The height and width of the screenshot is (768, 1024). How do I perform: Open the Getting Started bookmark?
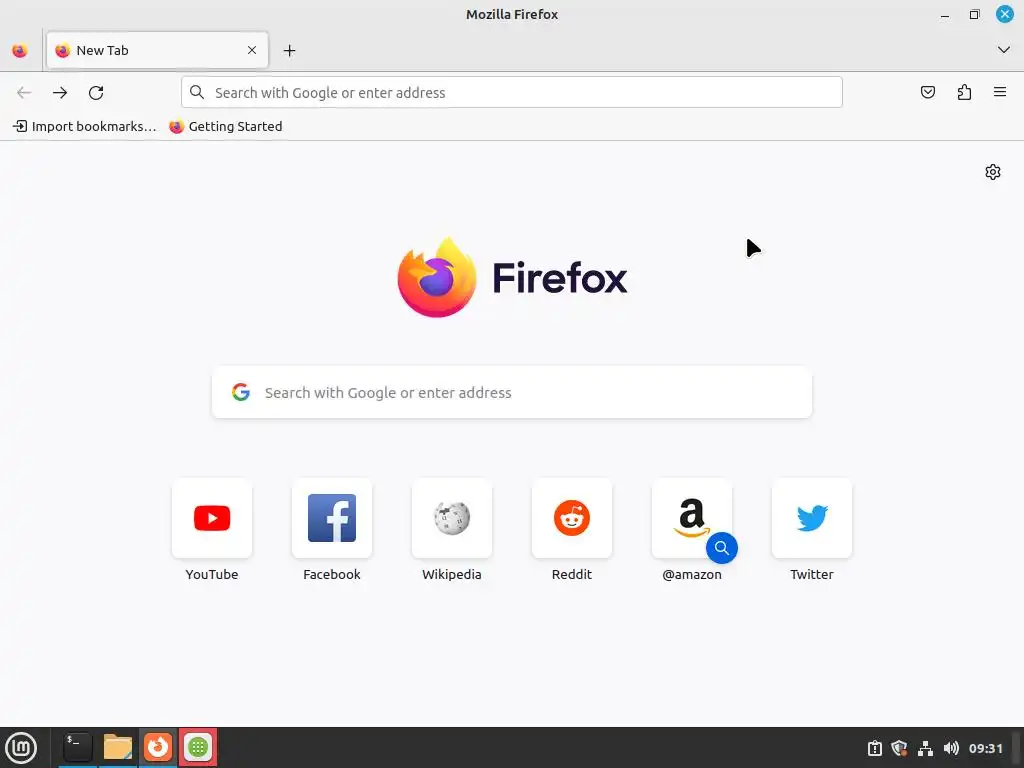(x=225, y=126)
